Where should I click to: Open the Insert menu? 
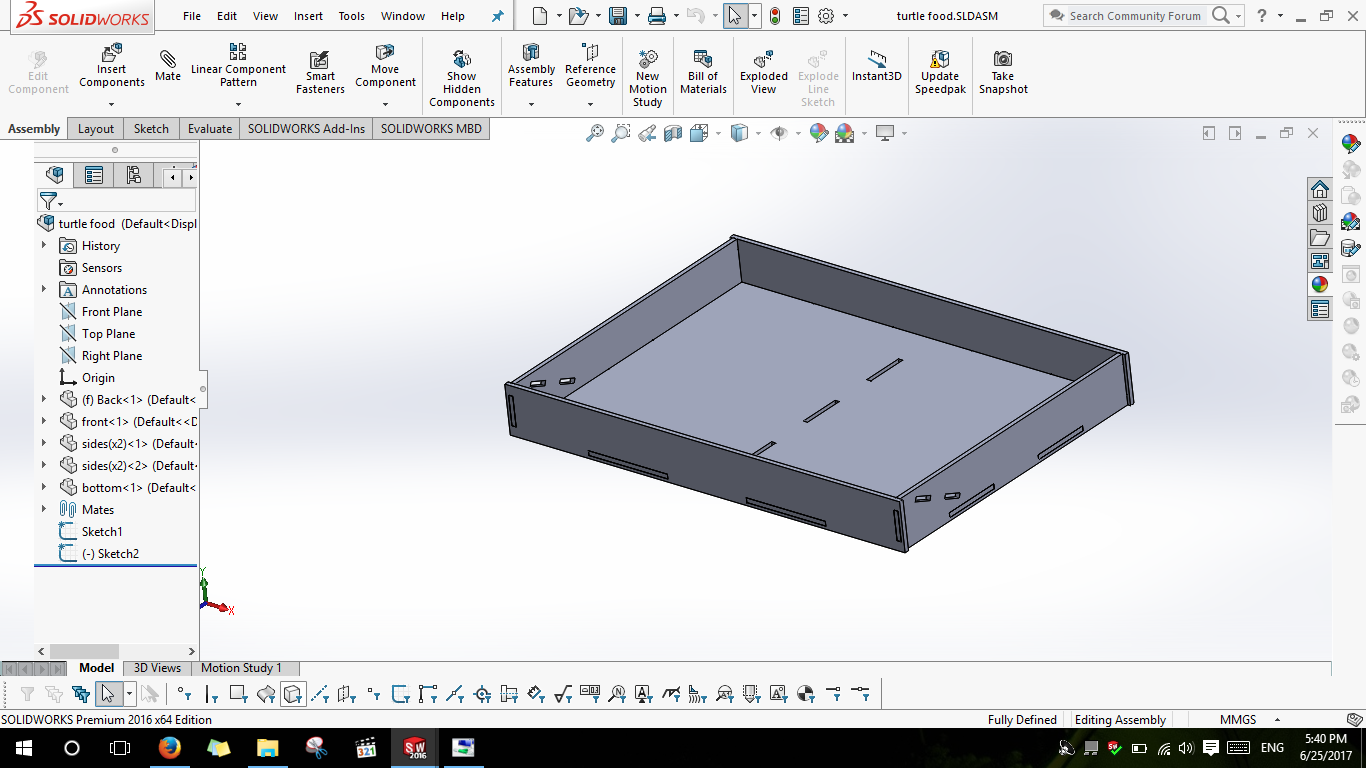coord(308,16)
